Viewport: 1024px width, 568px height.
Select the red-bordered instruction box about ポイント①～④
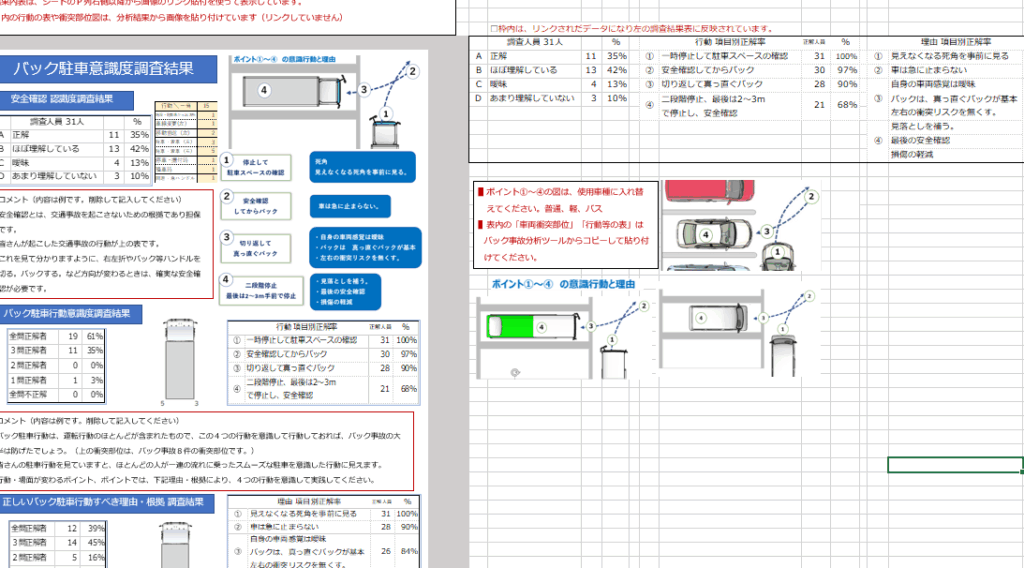(566, 226)
